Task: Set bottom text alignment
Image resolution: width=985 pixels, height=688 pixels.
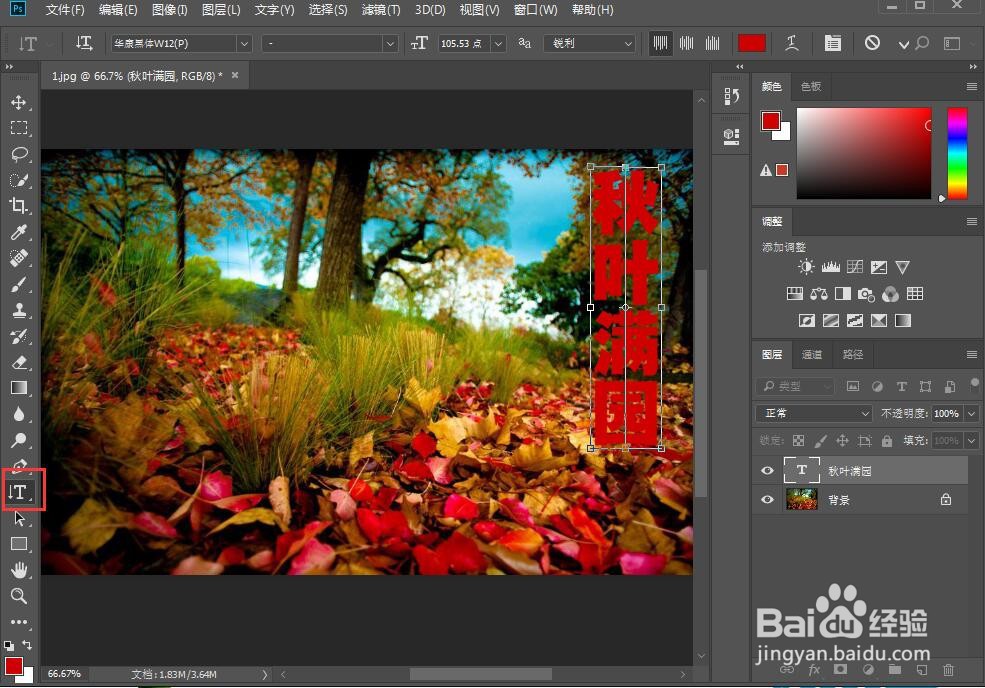Action: point(712,43)
